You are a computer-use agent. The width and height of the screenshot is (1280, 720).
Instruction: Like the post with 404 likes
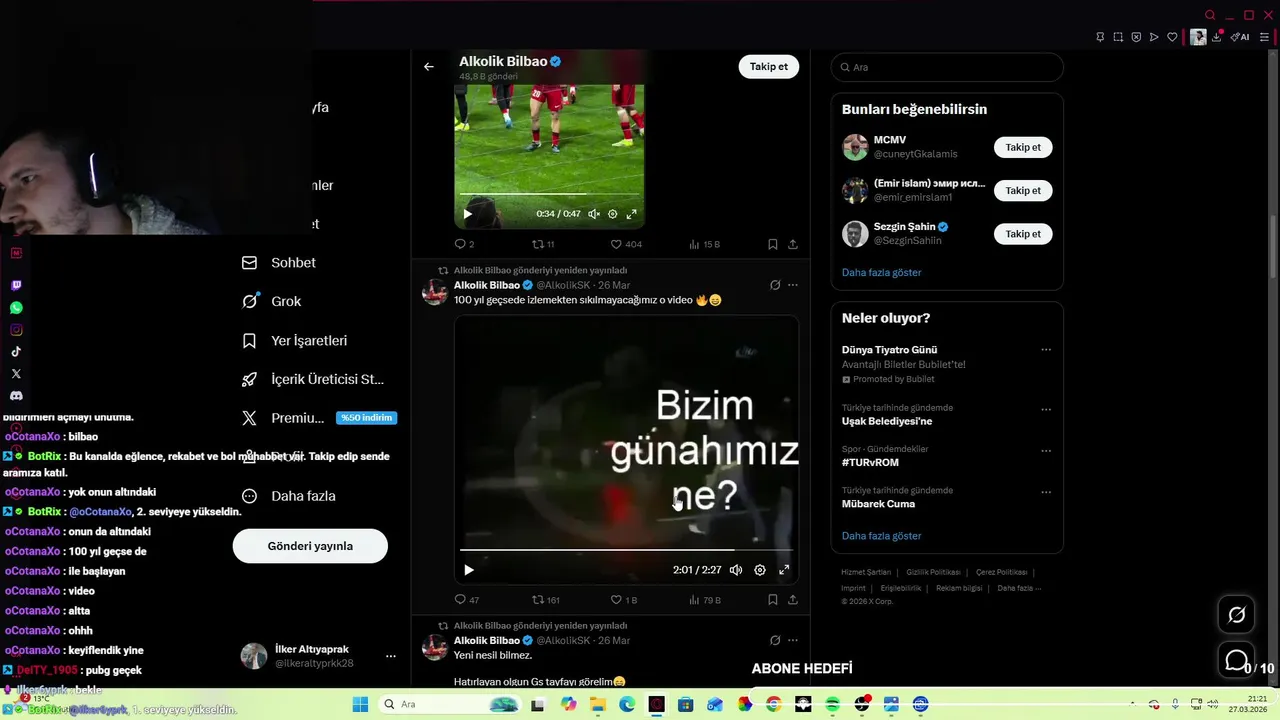pyautogui.click(x=626, y=244)
